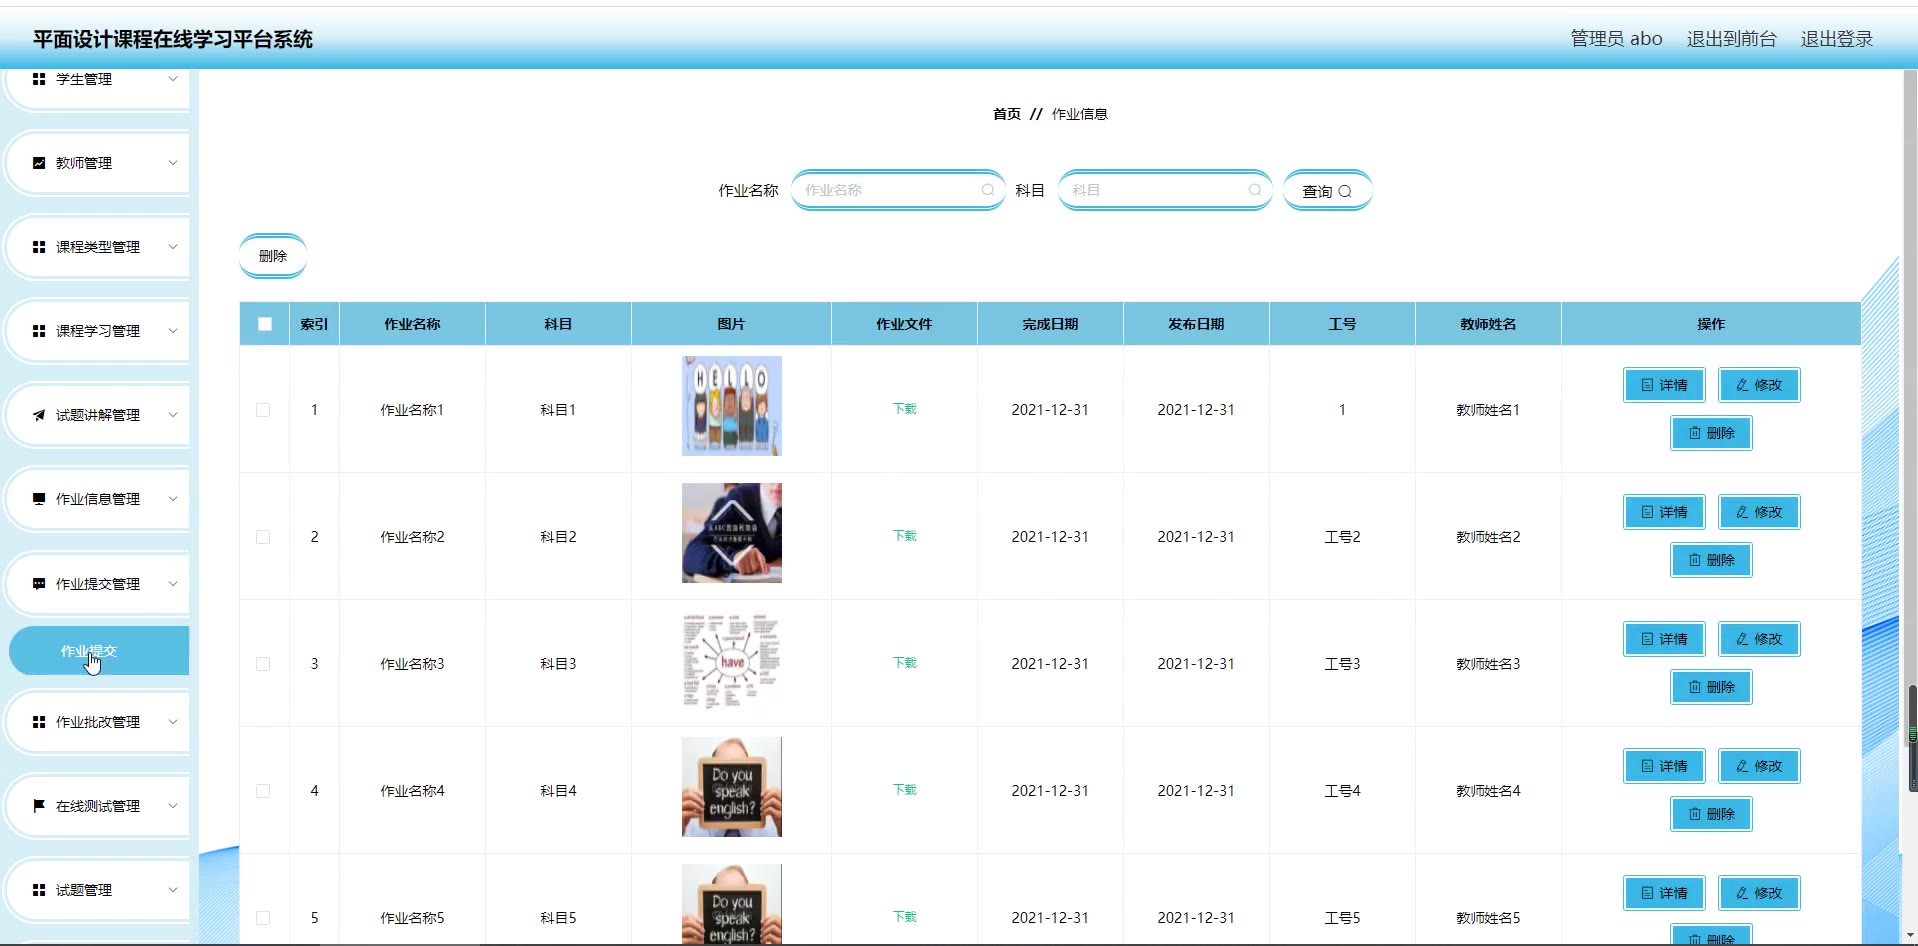Open the HELLO thumbnail in 作业名称1 row
This screenshot has height=946, width=1918.
pos(732,406)
